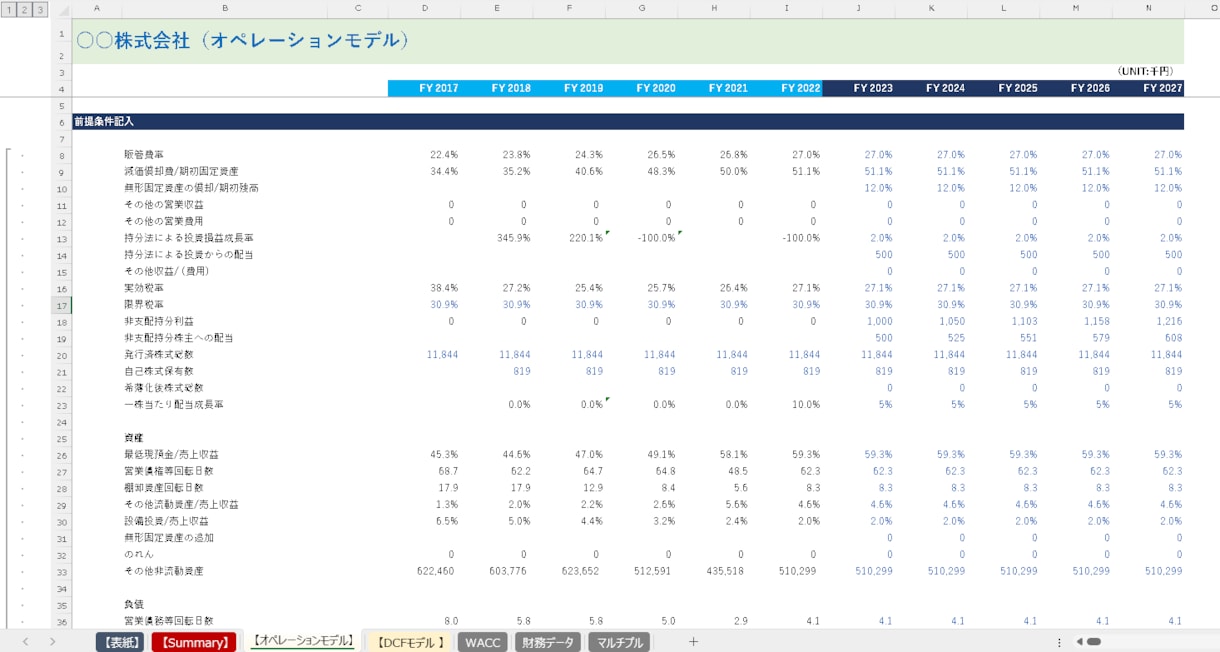Select the 減価償却費/期初固定資産 label
Image resolution: width=1220 pixels, height=652 pixels.
[181, 171]
